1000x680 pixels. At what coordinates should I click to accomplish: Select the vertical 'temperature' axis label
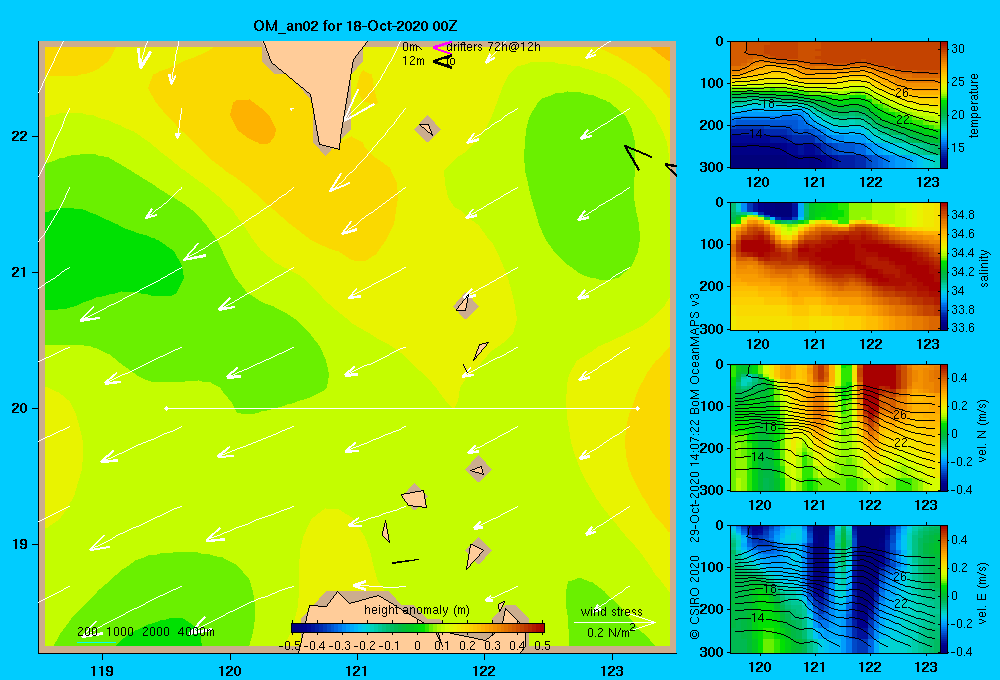tap(974, 105)
